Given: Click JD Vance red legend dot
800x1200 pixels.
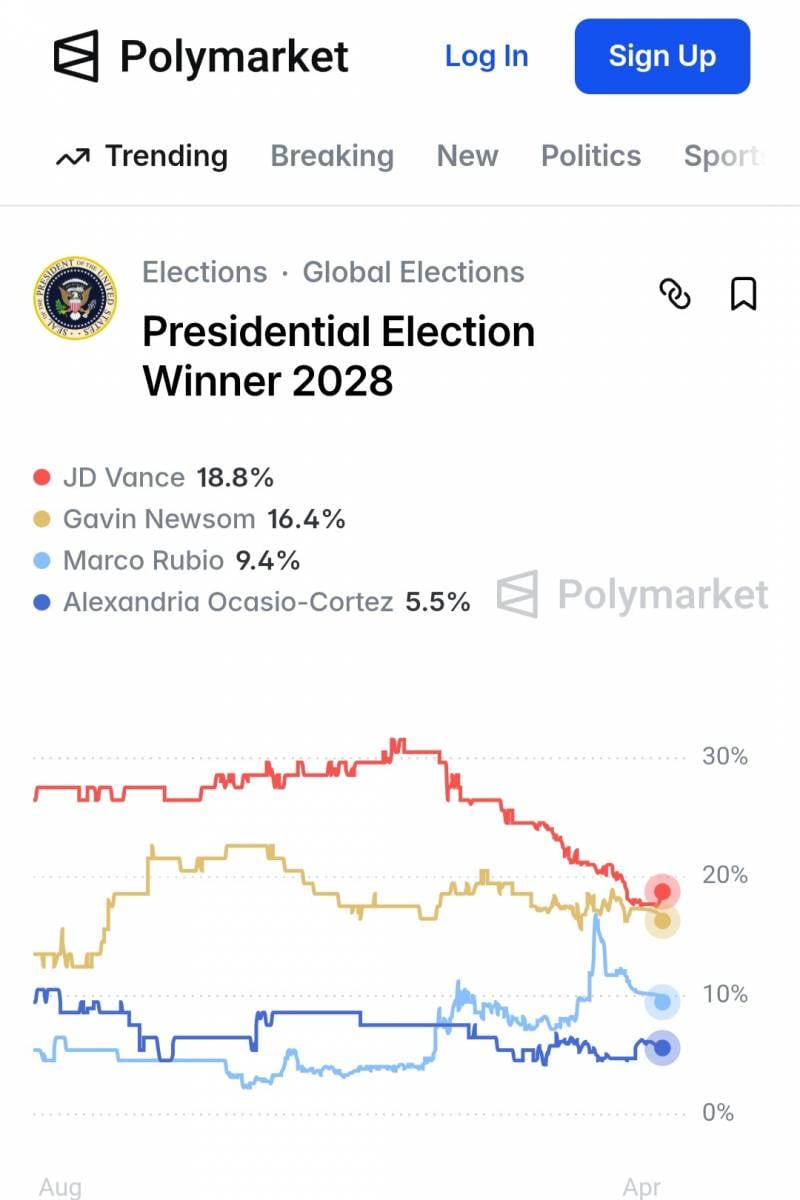Looking at the screenshot, I should coord(42,478).
